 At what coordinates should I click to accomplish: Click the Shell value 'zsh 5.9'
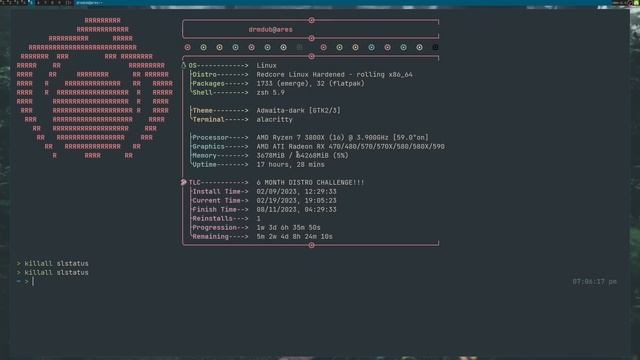pyautogui.click(x=270, y=92)
